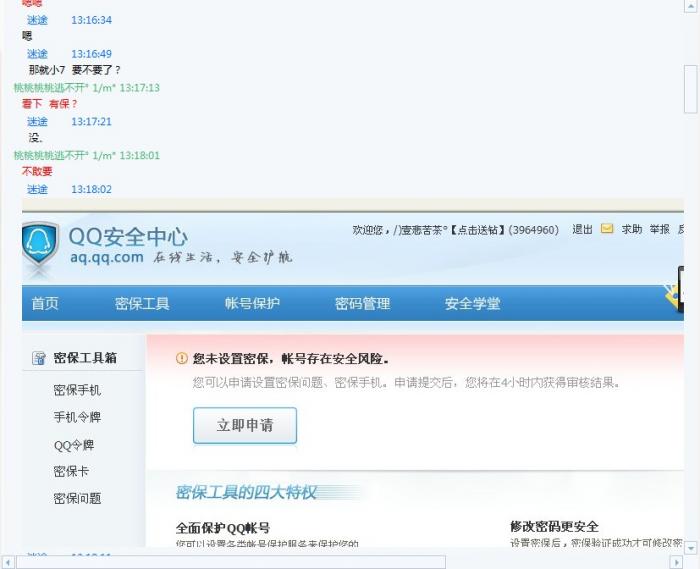Switch to the 帐号保护 tab
This screenshot has height=569, width=700.
pos(252,303)
